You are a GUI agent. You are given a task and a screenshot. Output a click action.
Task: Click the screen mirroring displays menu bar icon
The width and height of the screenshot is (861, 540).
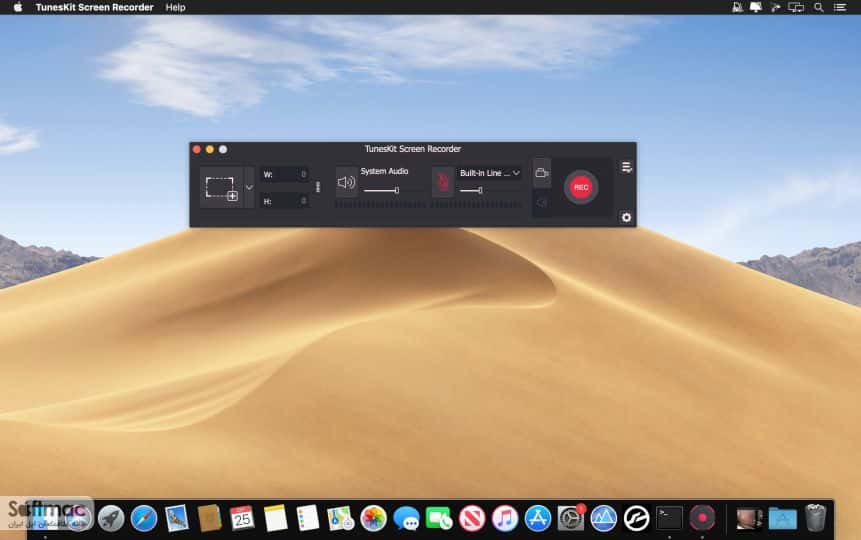796,7
